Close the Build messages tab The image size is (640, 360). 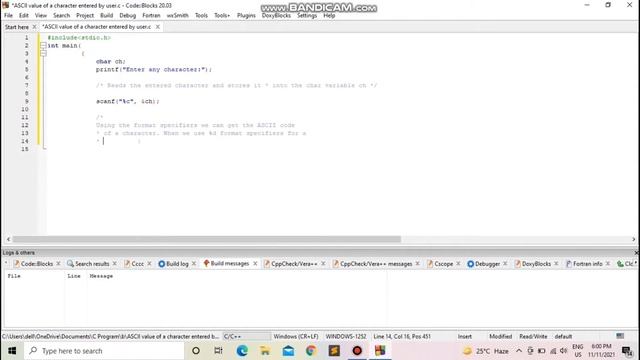255,264
